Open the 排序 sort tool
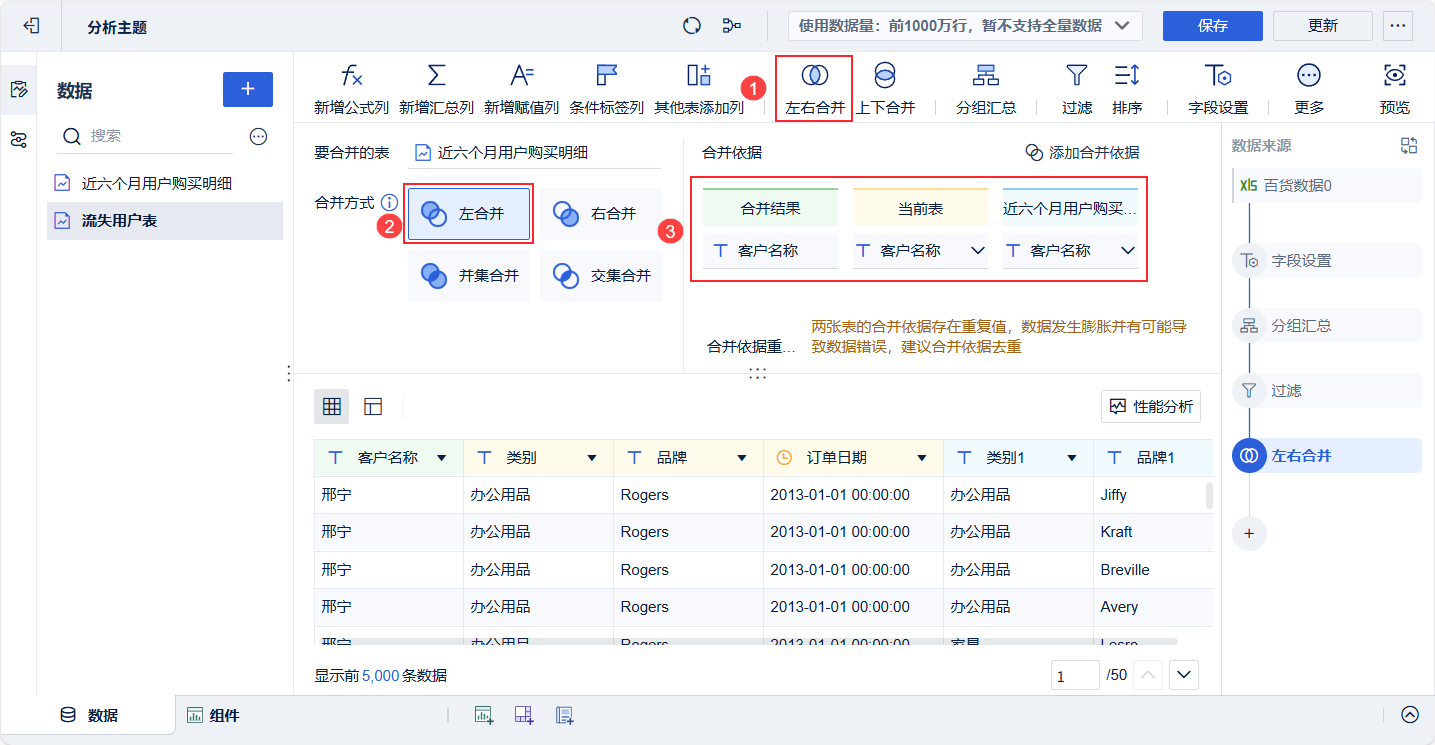 1127,89
